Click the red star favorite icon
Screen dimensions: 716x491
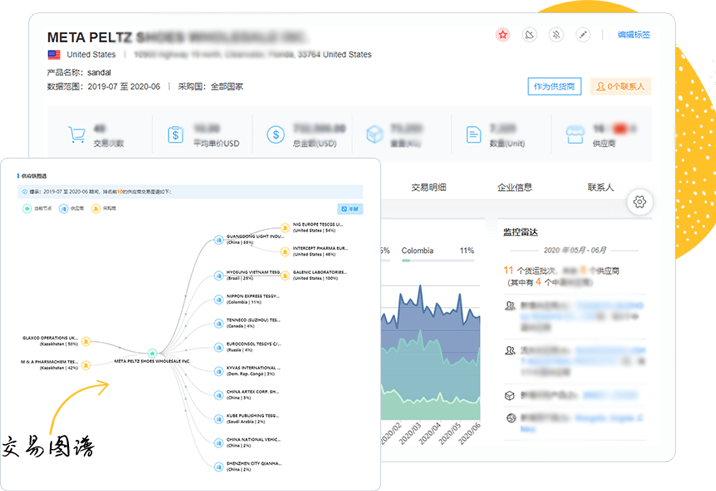[x=503, y=35]
